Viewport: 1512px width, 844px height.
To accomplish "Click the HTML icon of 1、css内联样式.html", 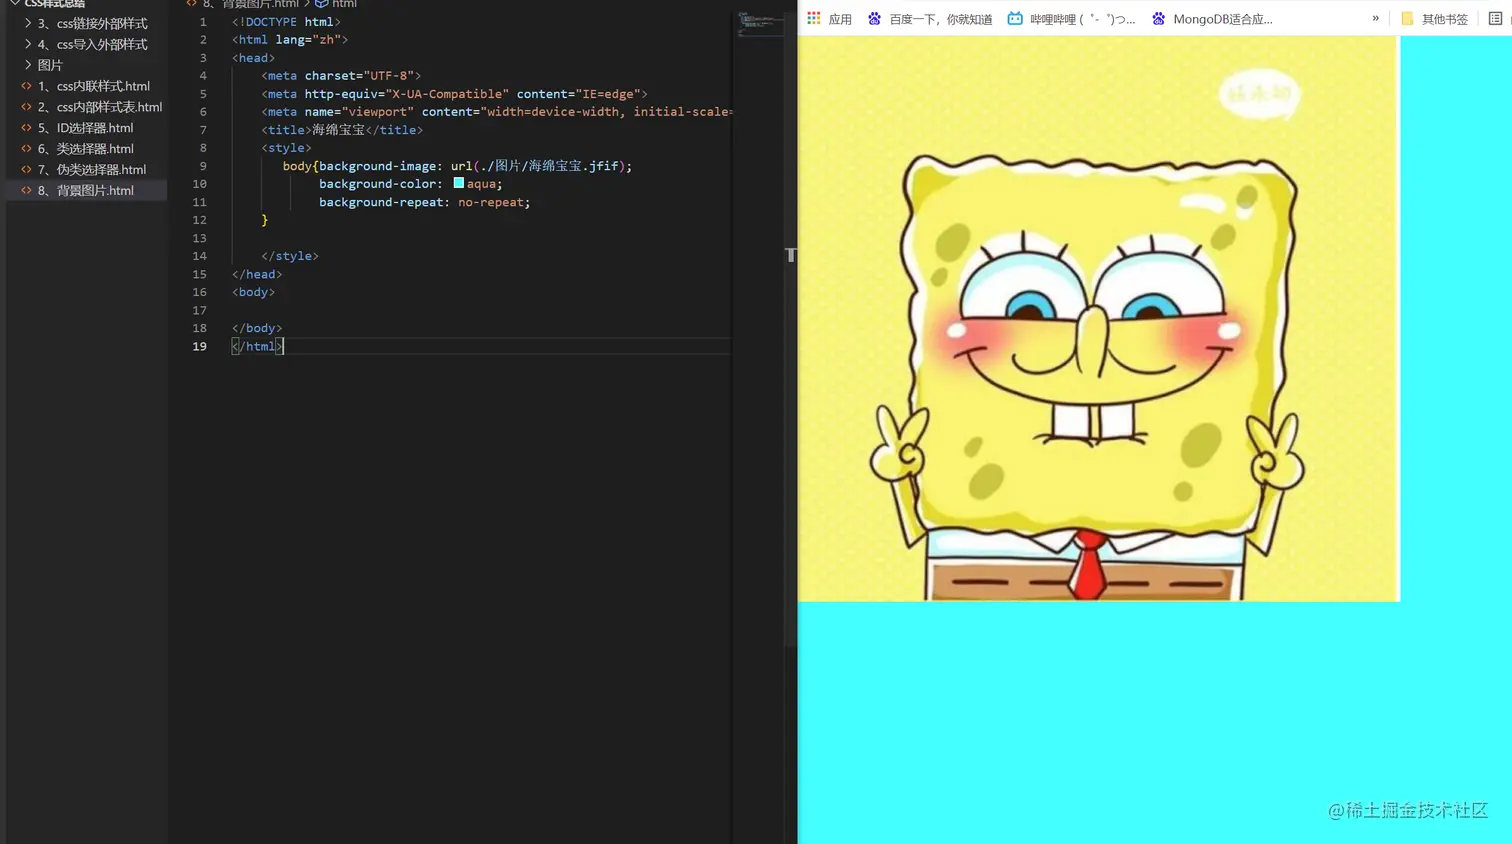I will click(x=27, y=86).
